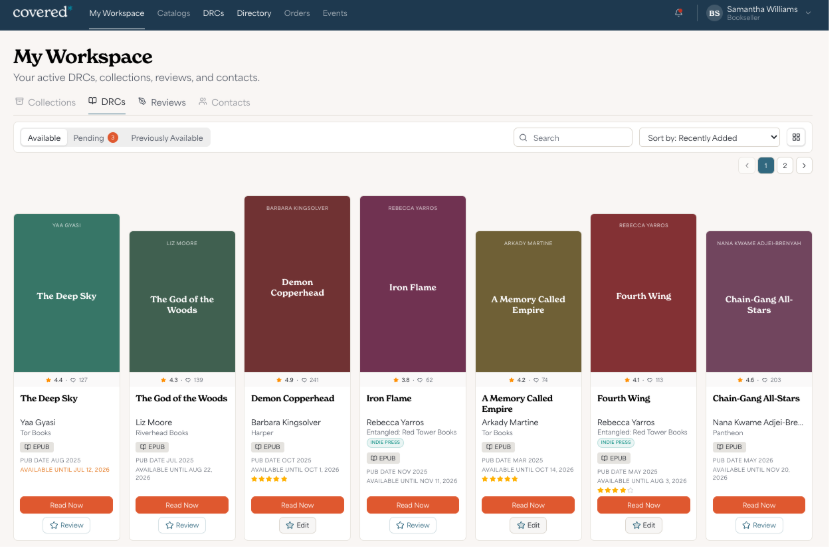
Task: Click the five-star rating on A Memory Called Empire
Action: (x=500, y=479)
